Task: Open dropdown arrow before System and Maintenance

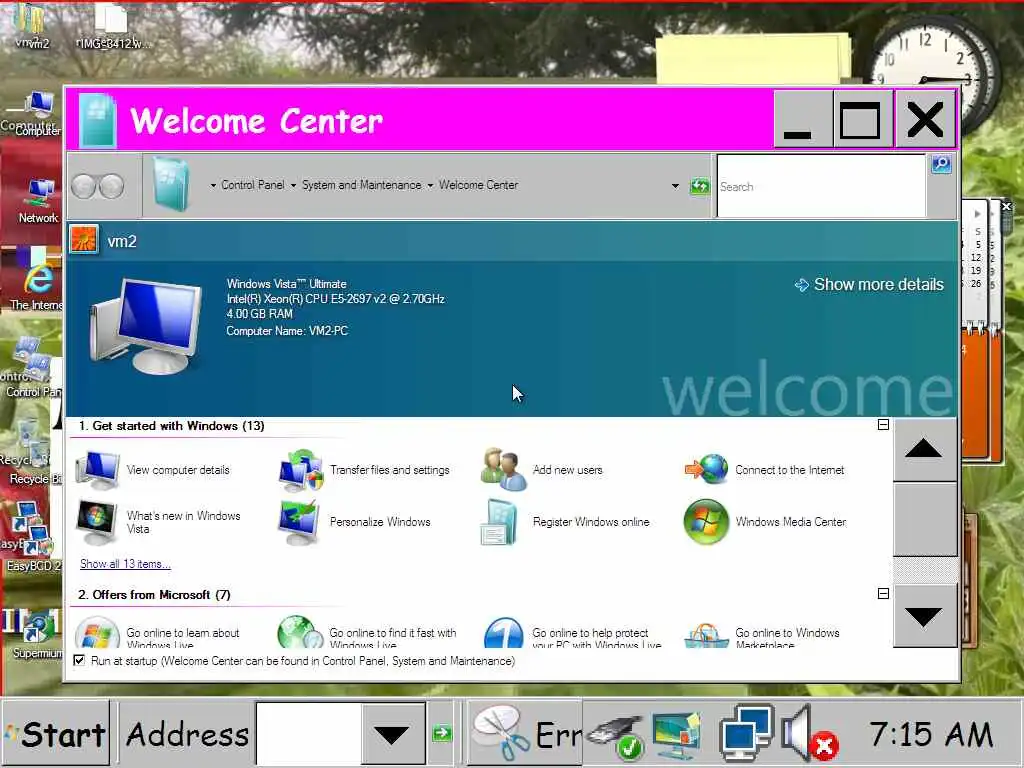Action: point(293,186)
